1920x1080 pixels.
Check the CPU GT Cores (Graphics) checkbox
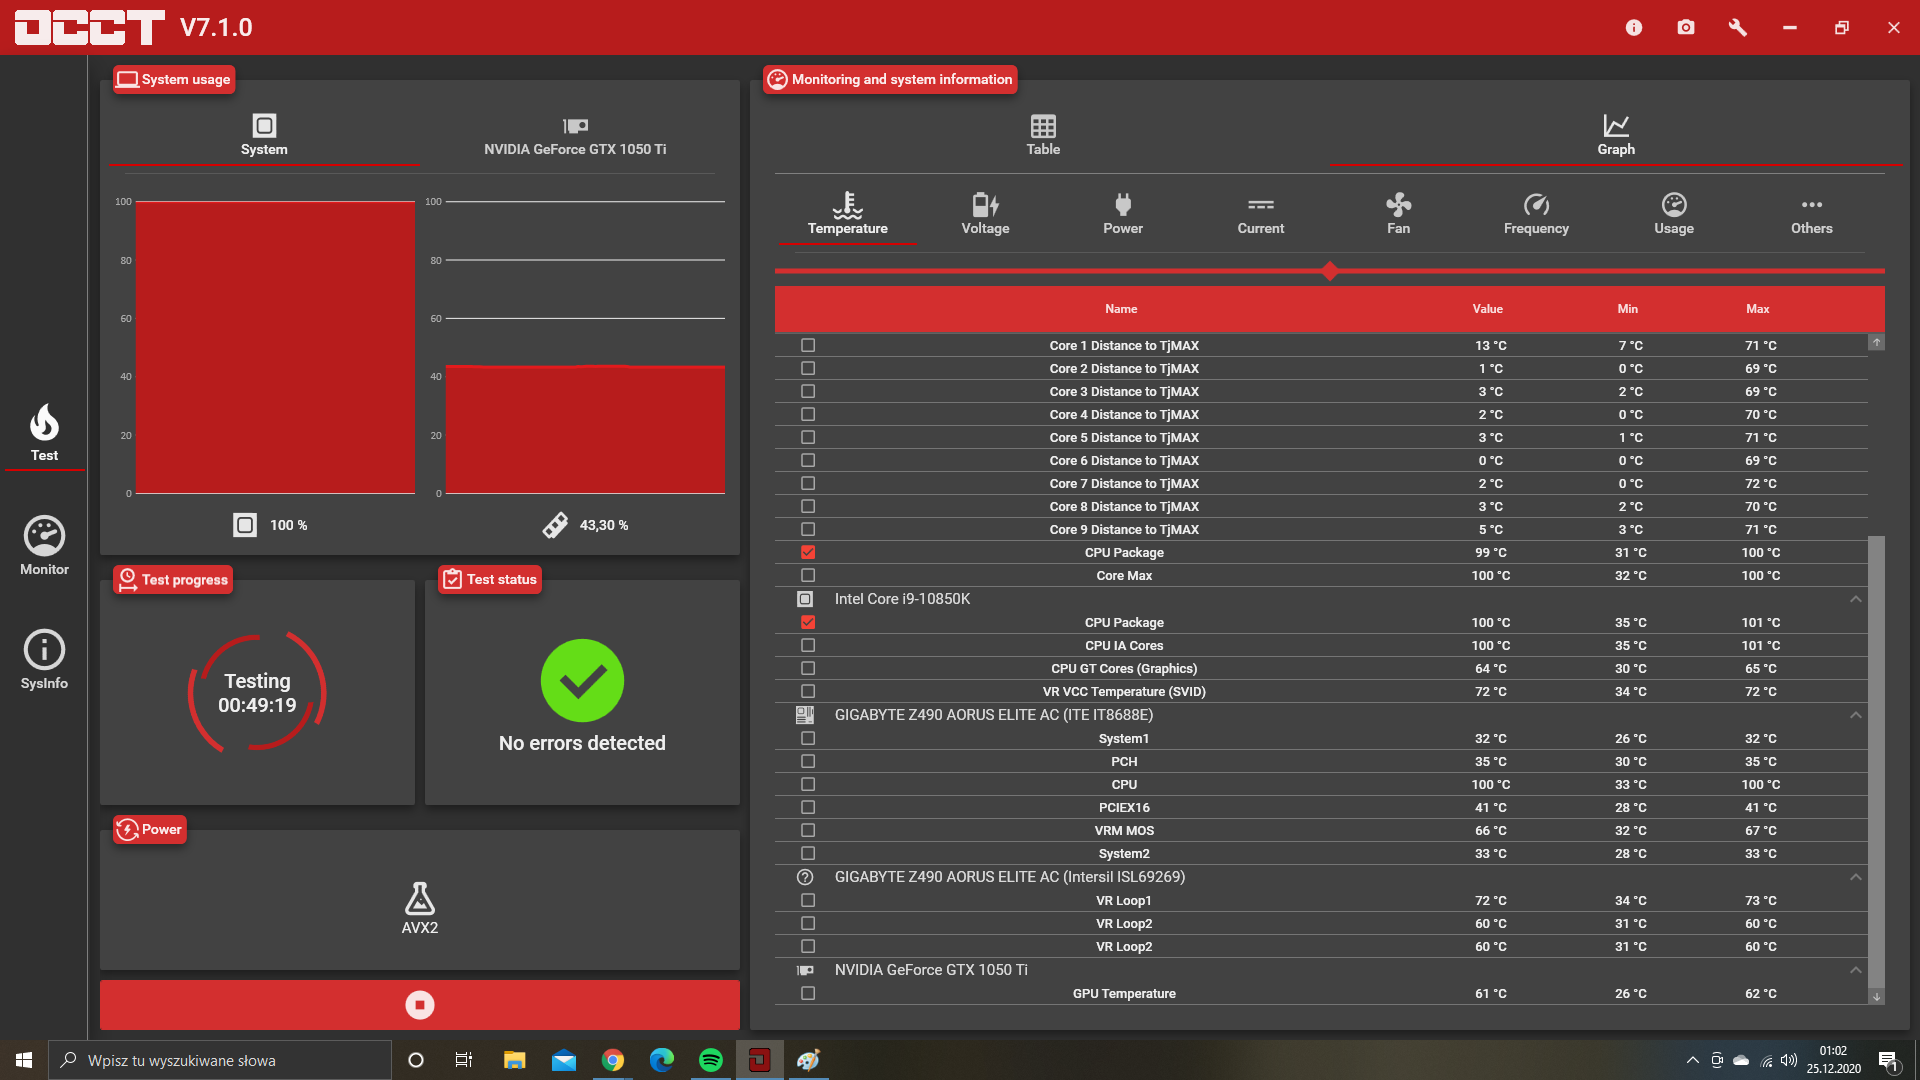click(x=808, y=668)
